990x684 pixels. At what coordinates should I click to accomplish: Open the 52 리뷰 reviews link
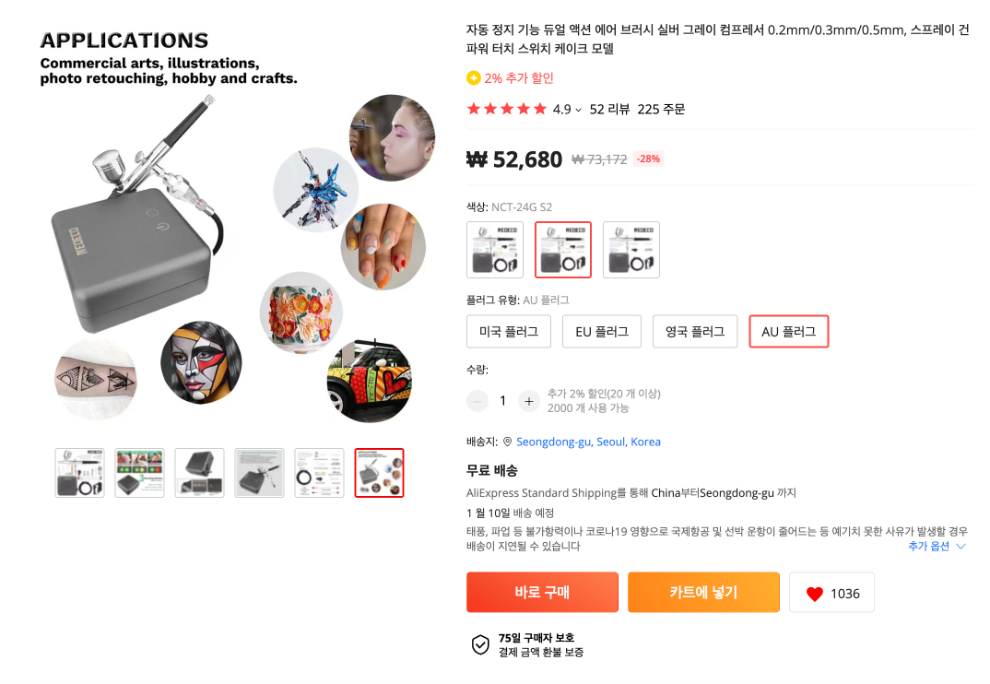(609, 109)
